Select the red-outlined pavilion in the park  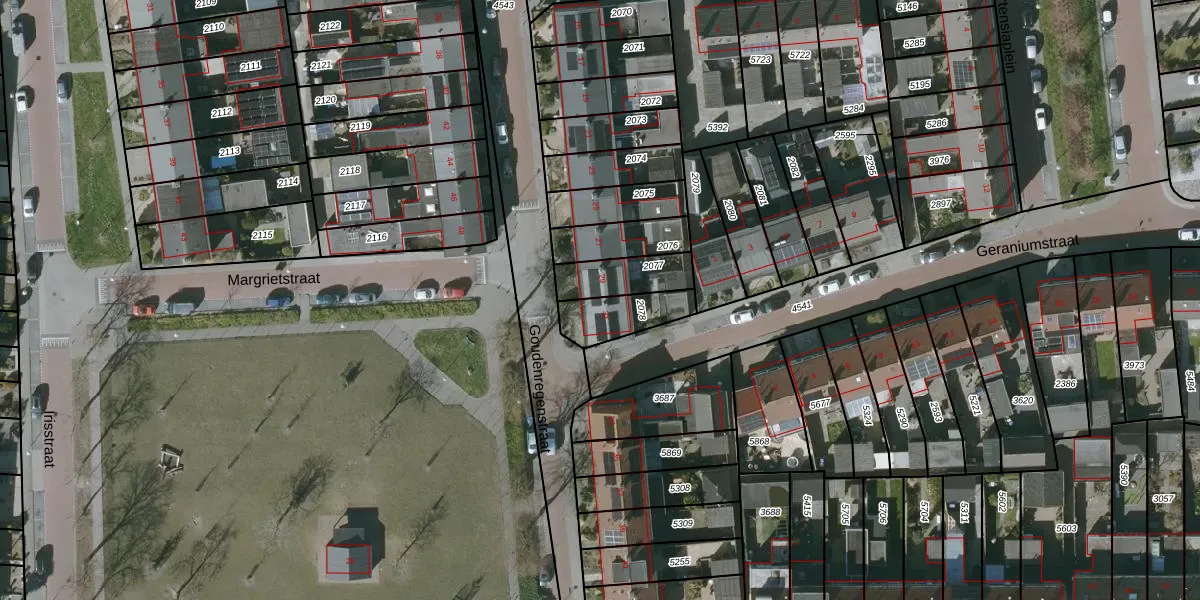[x=348, y=562]
